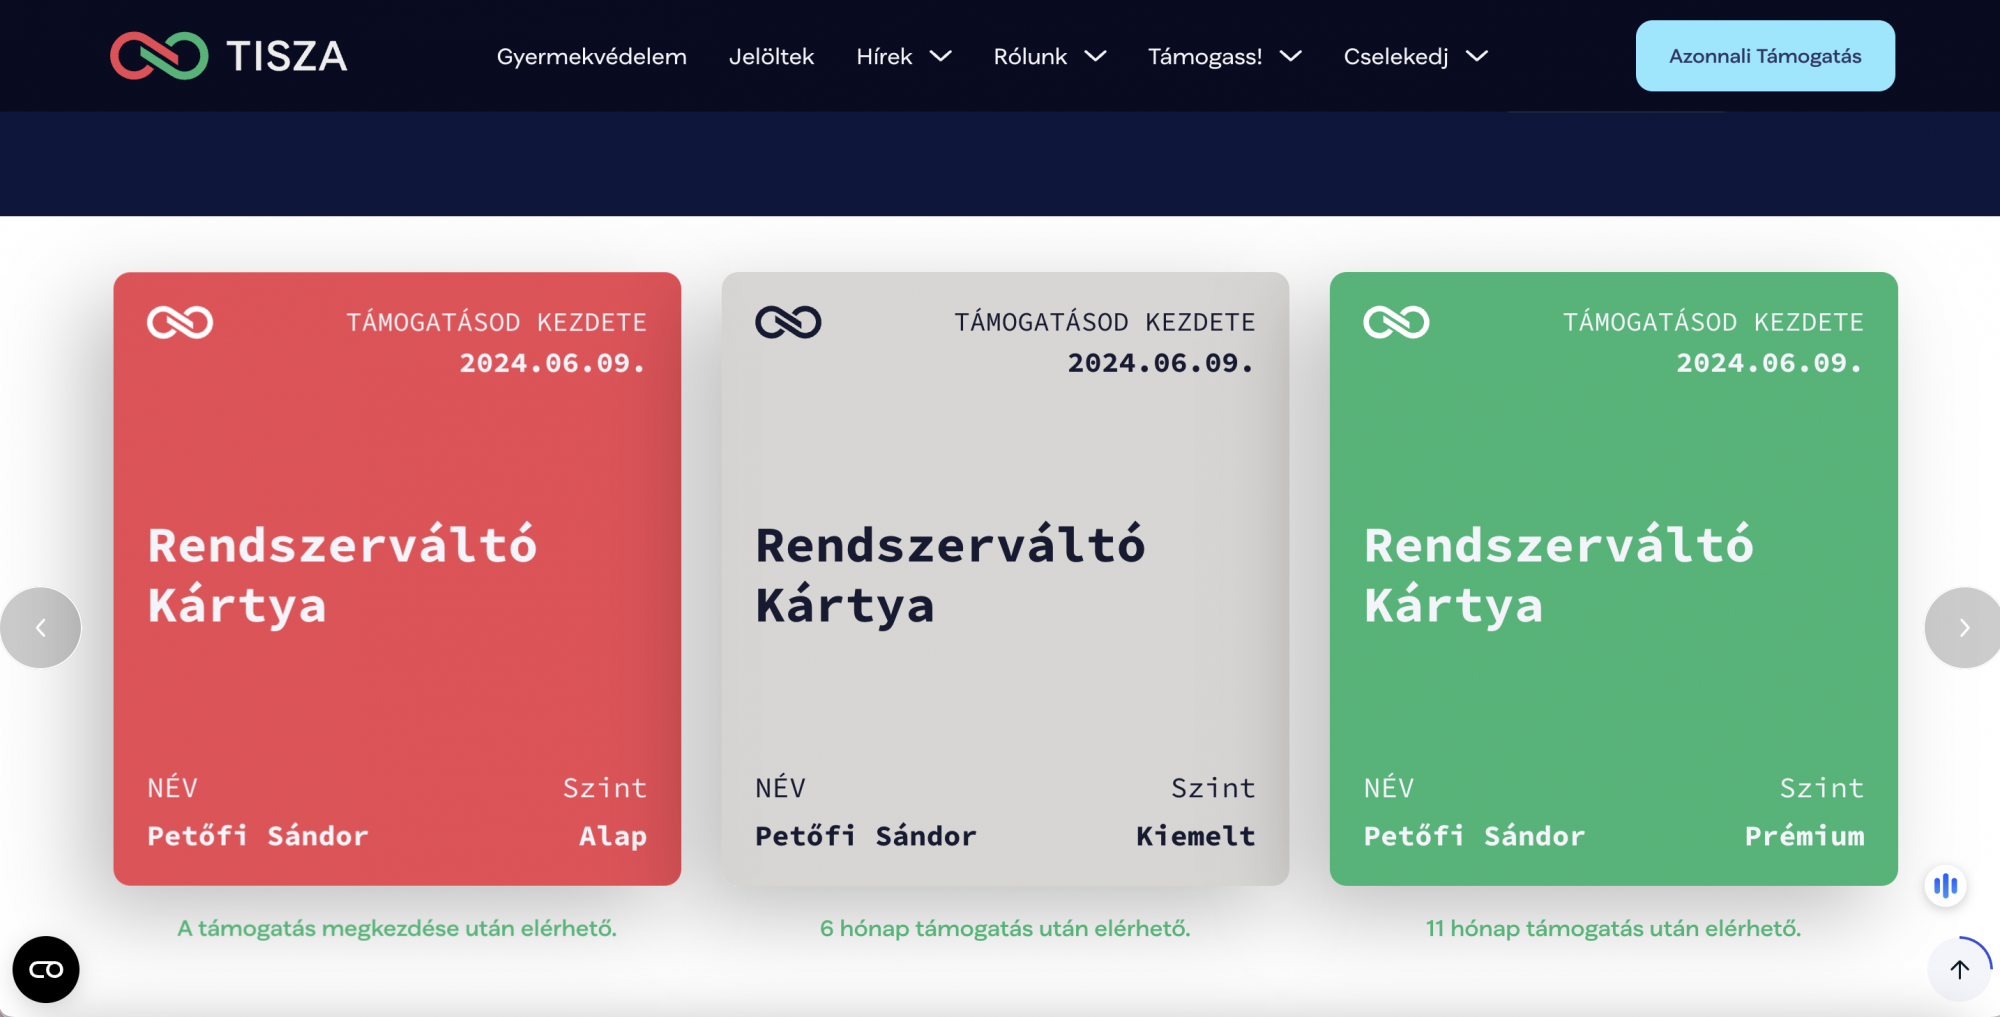Click the blue audio bars icon
The height and width of the screenshot is (1017, 2000).
click(x=1945, y=886)
